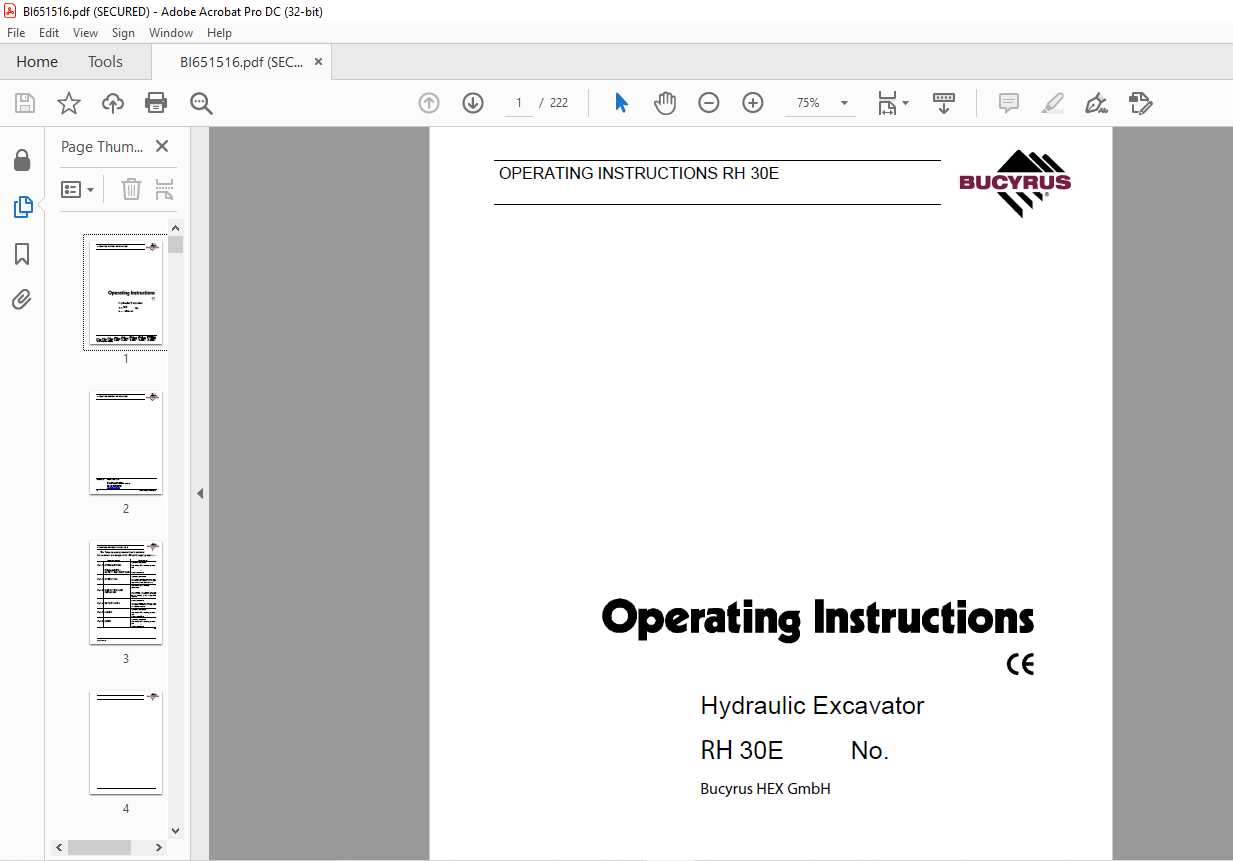The image size is (1233, 861).
Task: Activate the hand pan tool
Action: pos(665,103)
